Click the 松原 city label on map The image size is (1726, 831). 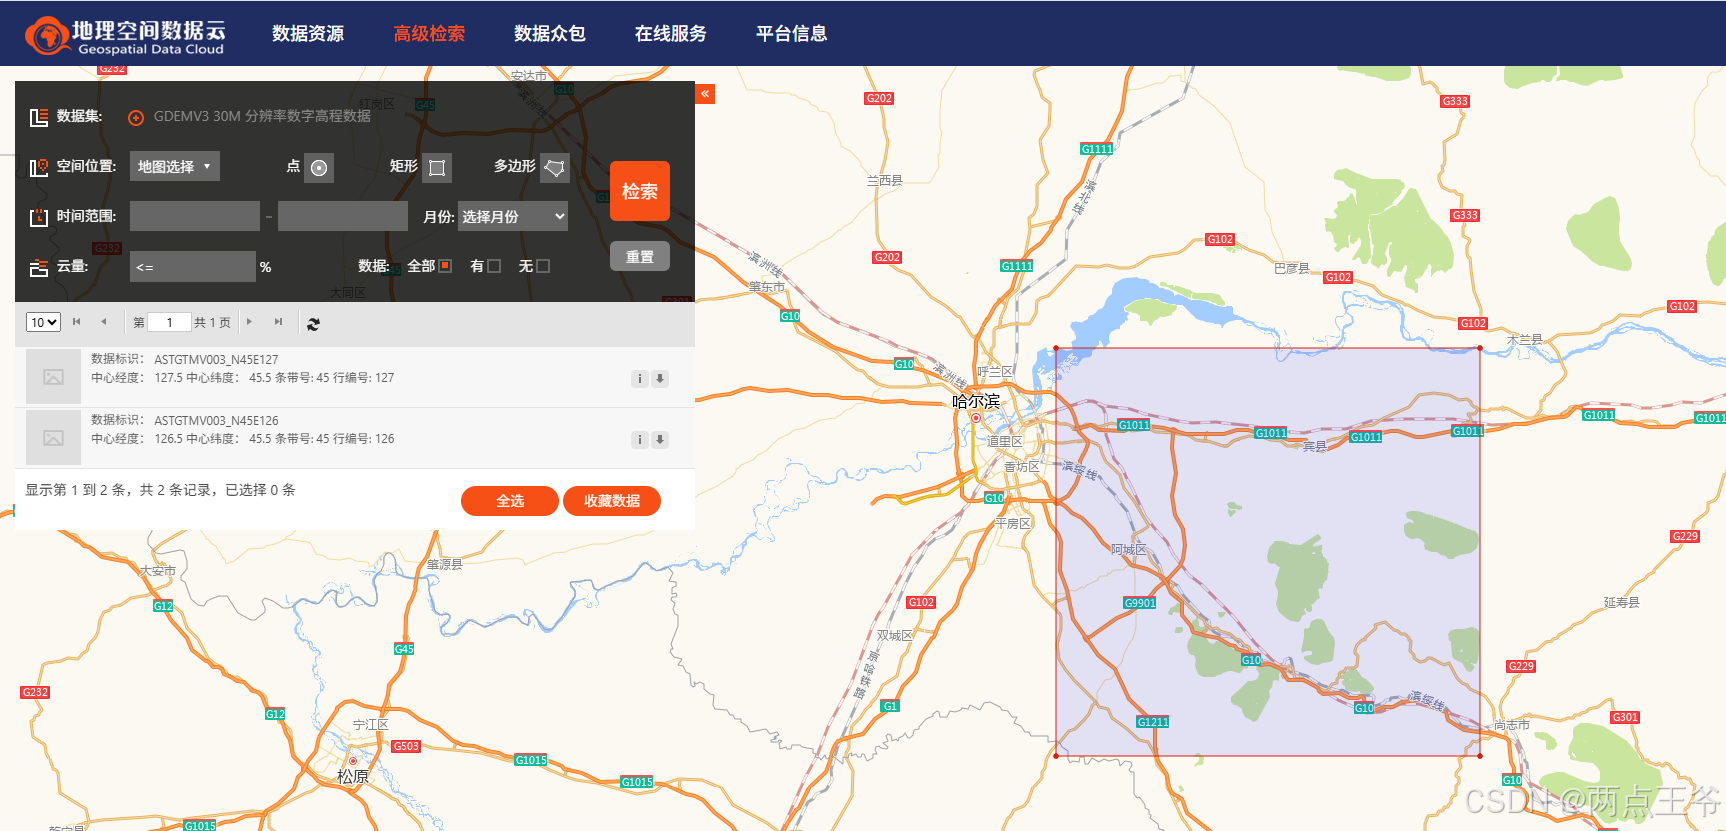353,776
